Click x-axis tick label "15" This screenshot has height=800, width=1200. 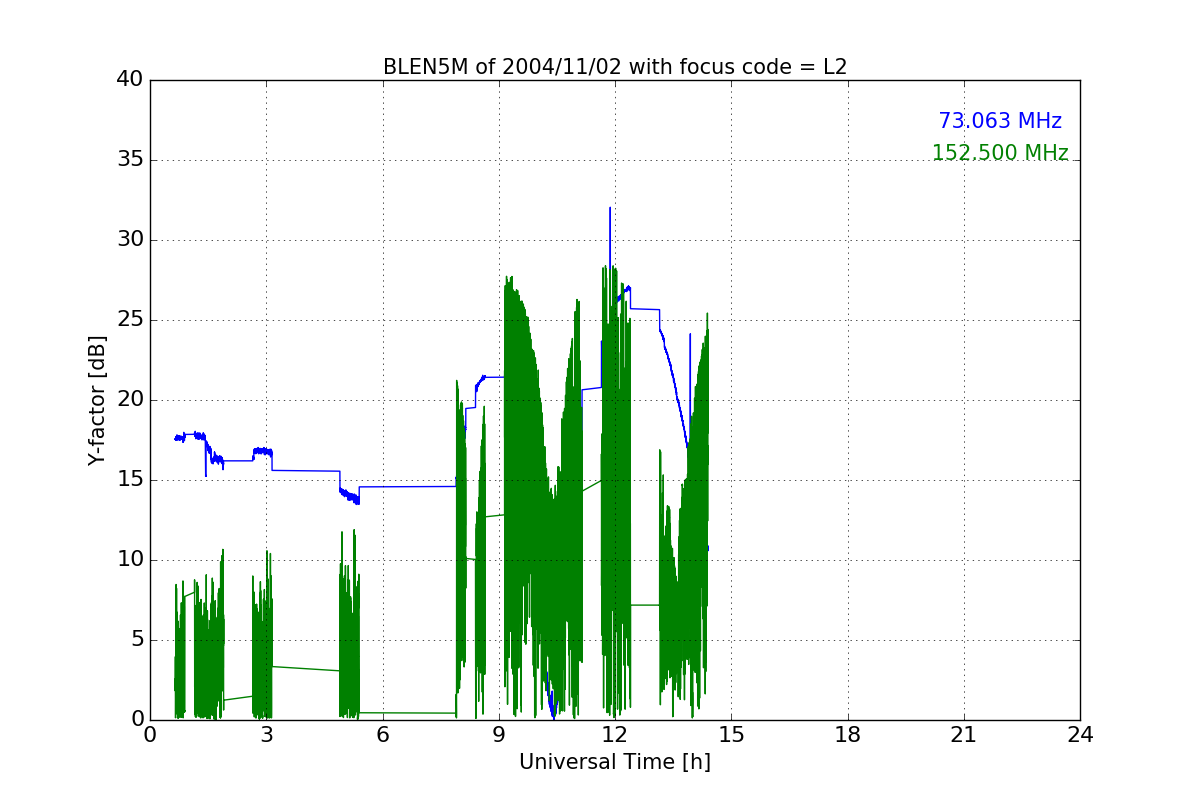point(731,735)
